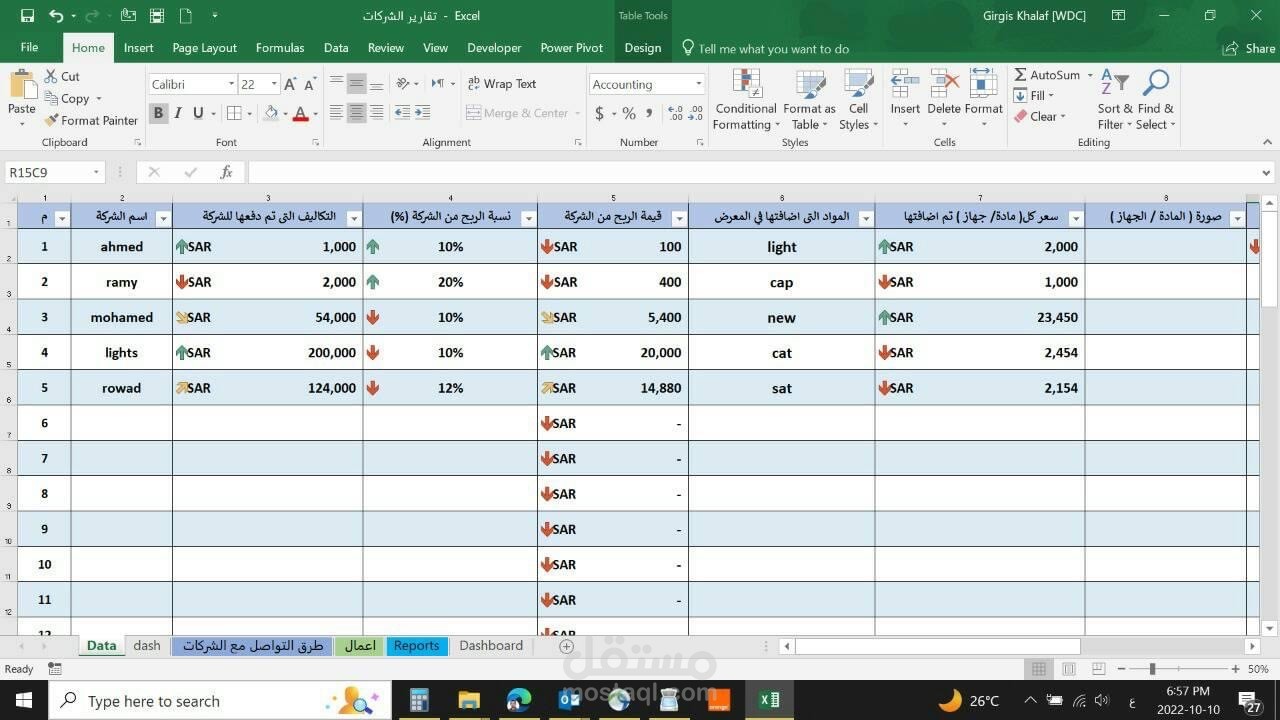The height and width of the screenshot is (720, 1280).
Task: Set the Center horizontal alignment
Action: 356,113
